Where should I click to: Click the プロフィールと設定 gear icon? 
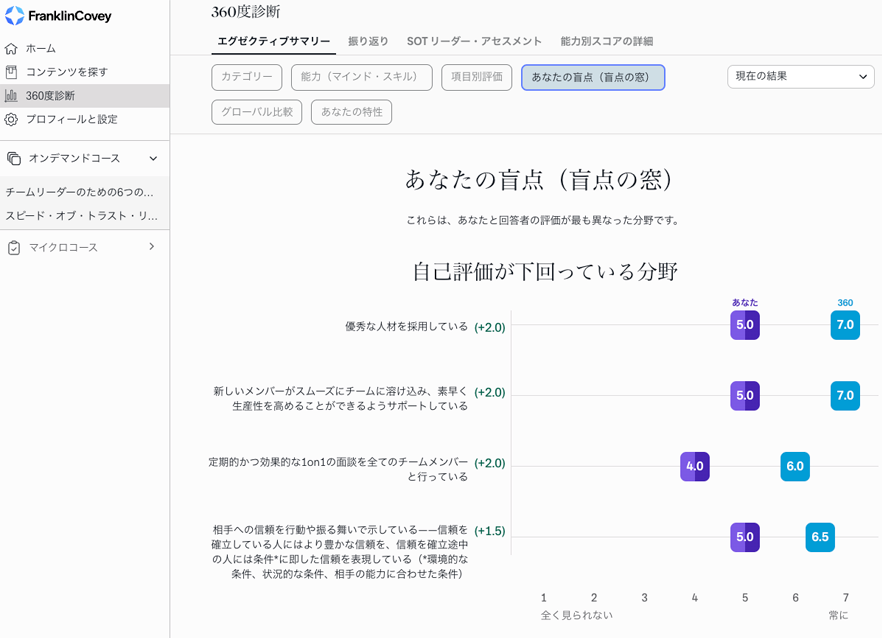pos(12,119)
